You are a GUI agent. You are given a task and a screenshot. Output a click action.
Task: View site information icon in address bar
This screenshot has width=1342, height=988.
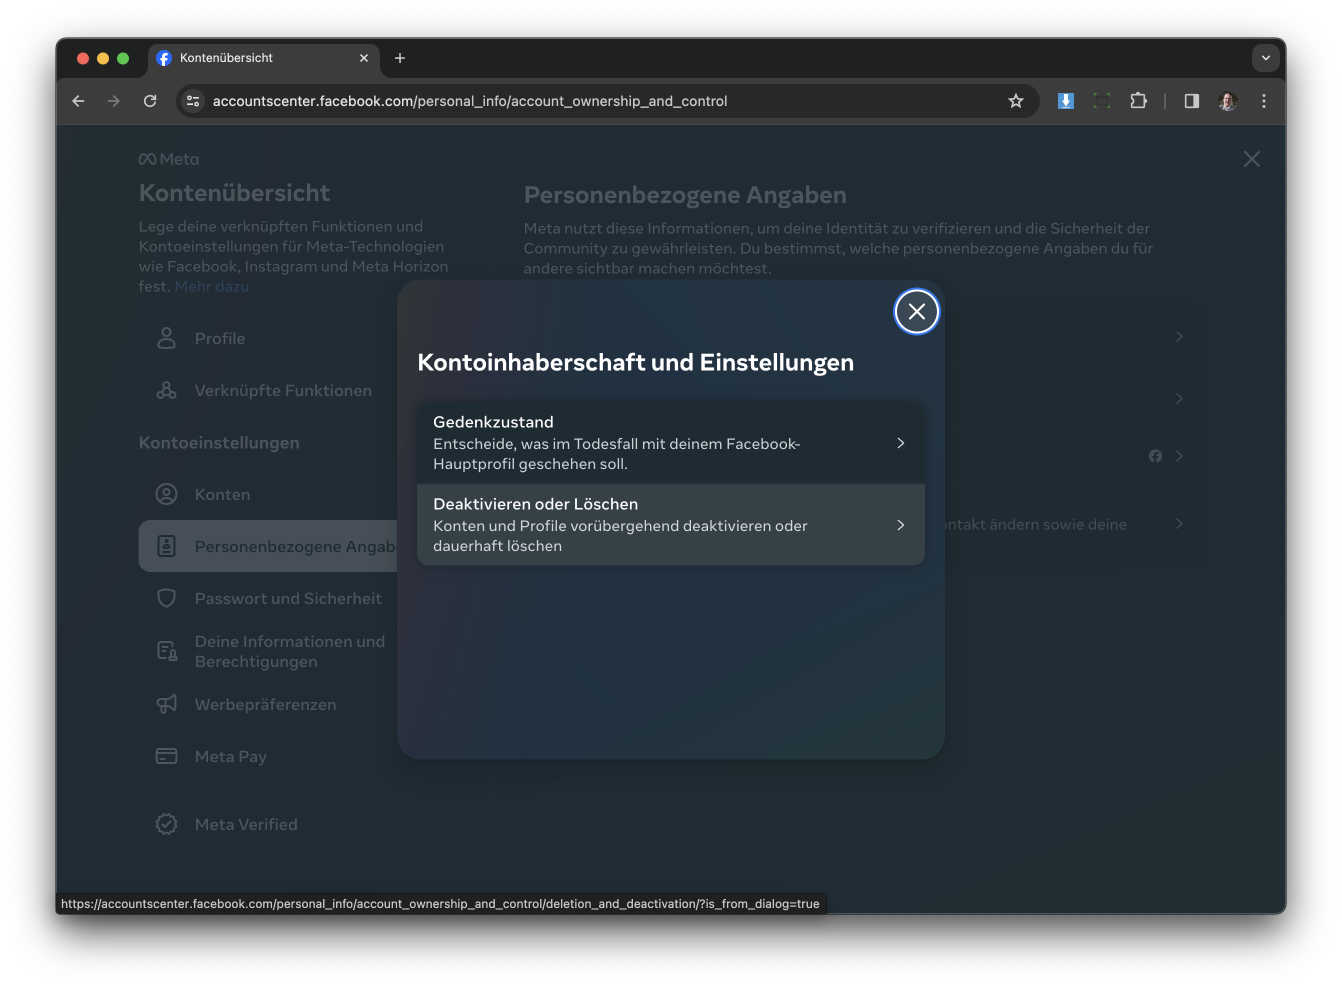[194, 101]
